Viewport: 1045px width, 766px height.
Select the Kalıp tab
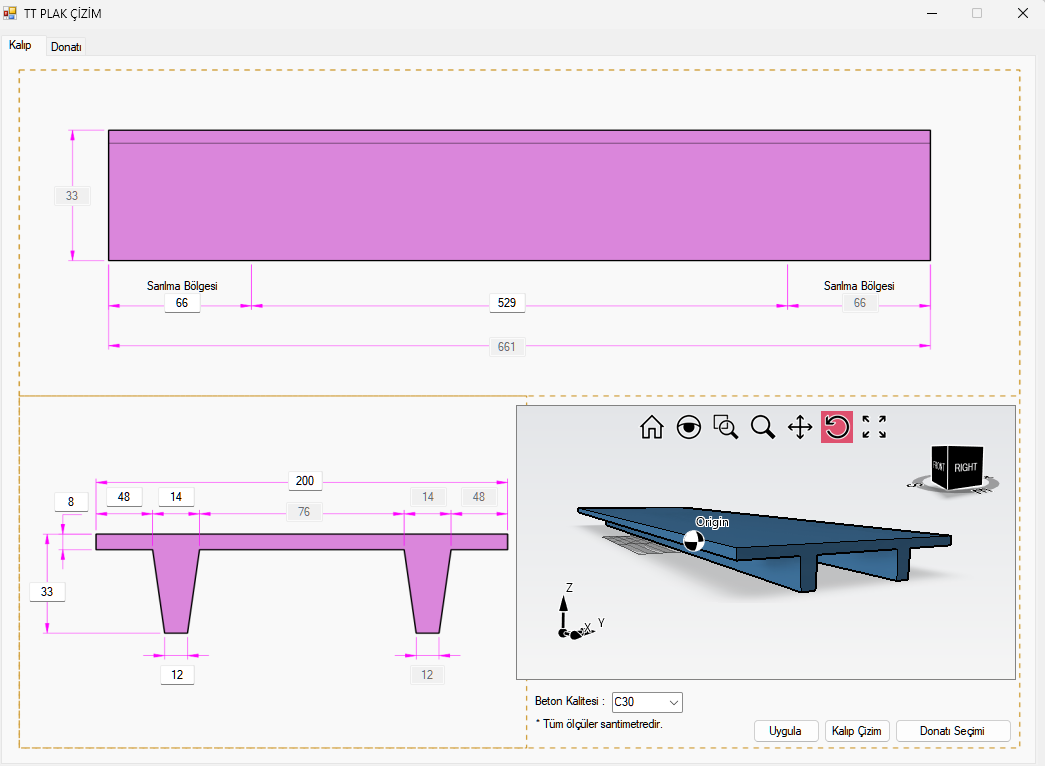(x=21, y=46)
